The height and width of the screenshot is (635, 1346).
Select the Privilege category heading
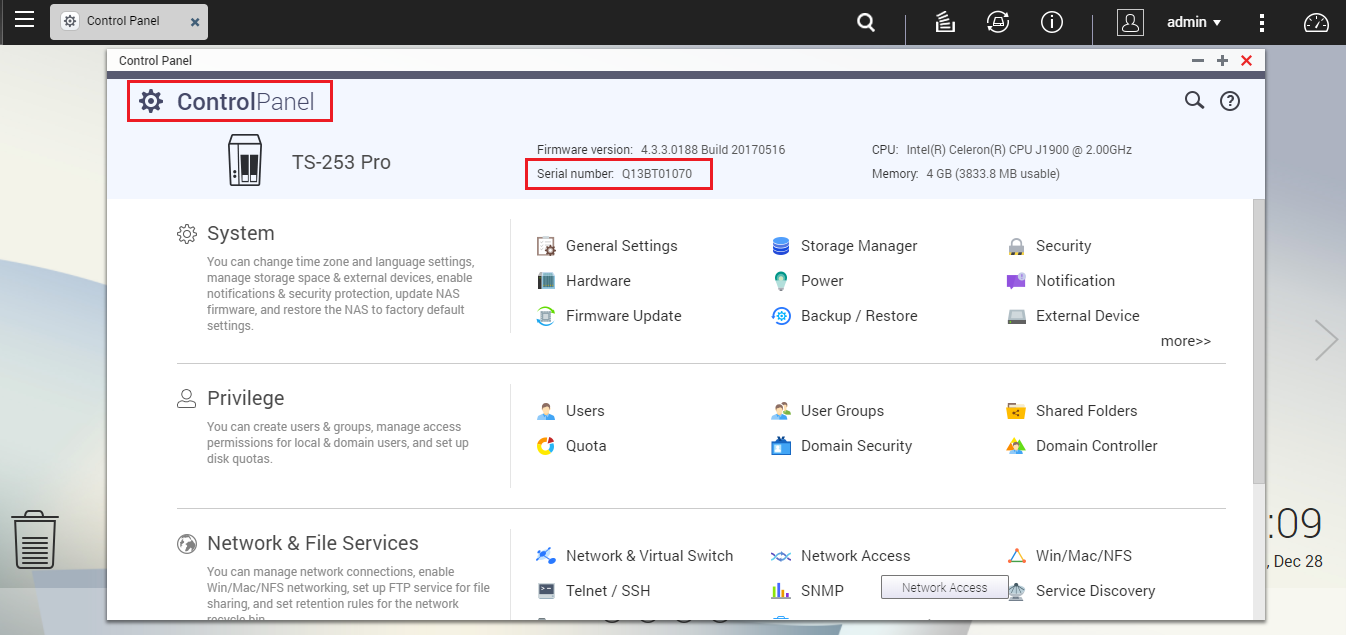[x=245, y=398]
